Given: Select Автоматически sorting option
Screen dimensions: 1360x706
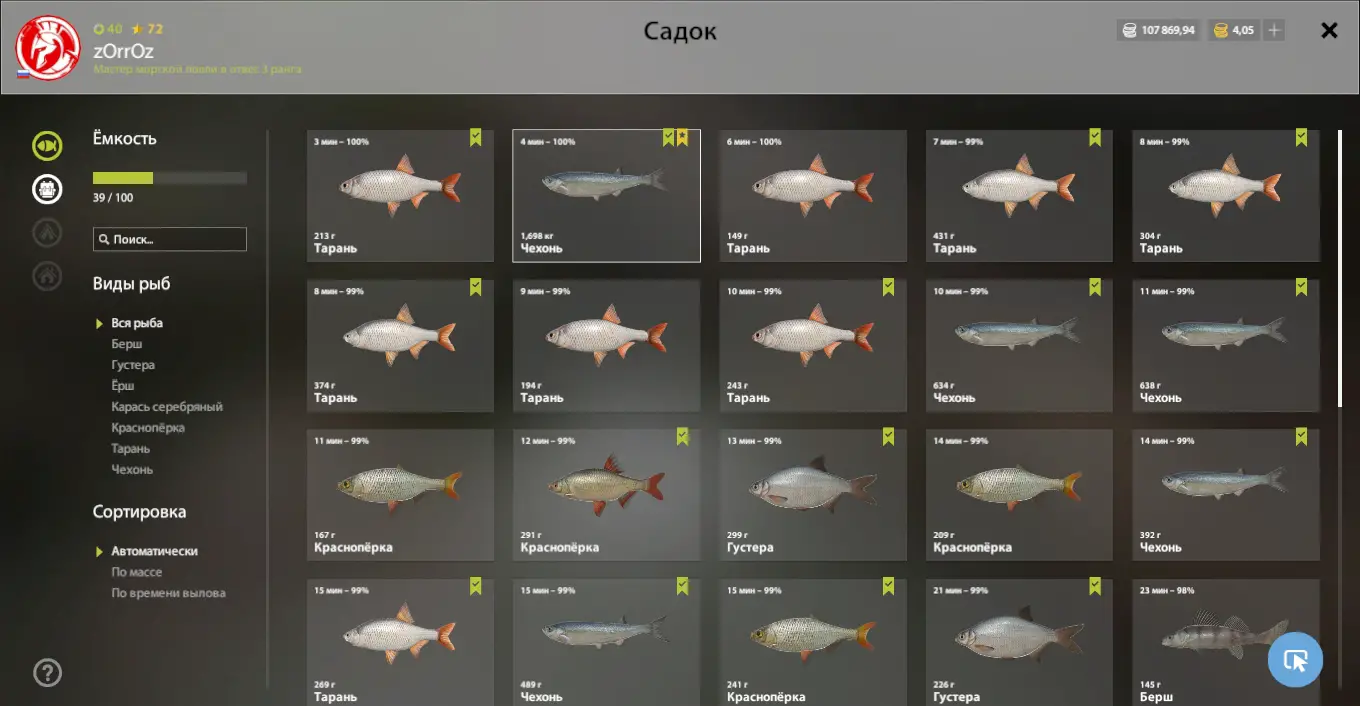Looking at the screenshot, I should (154, 551).
